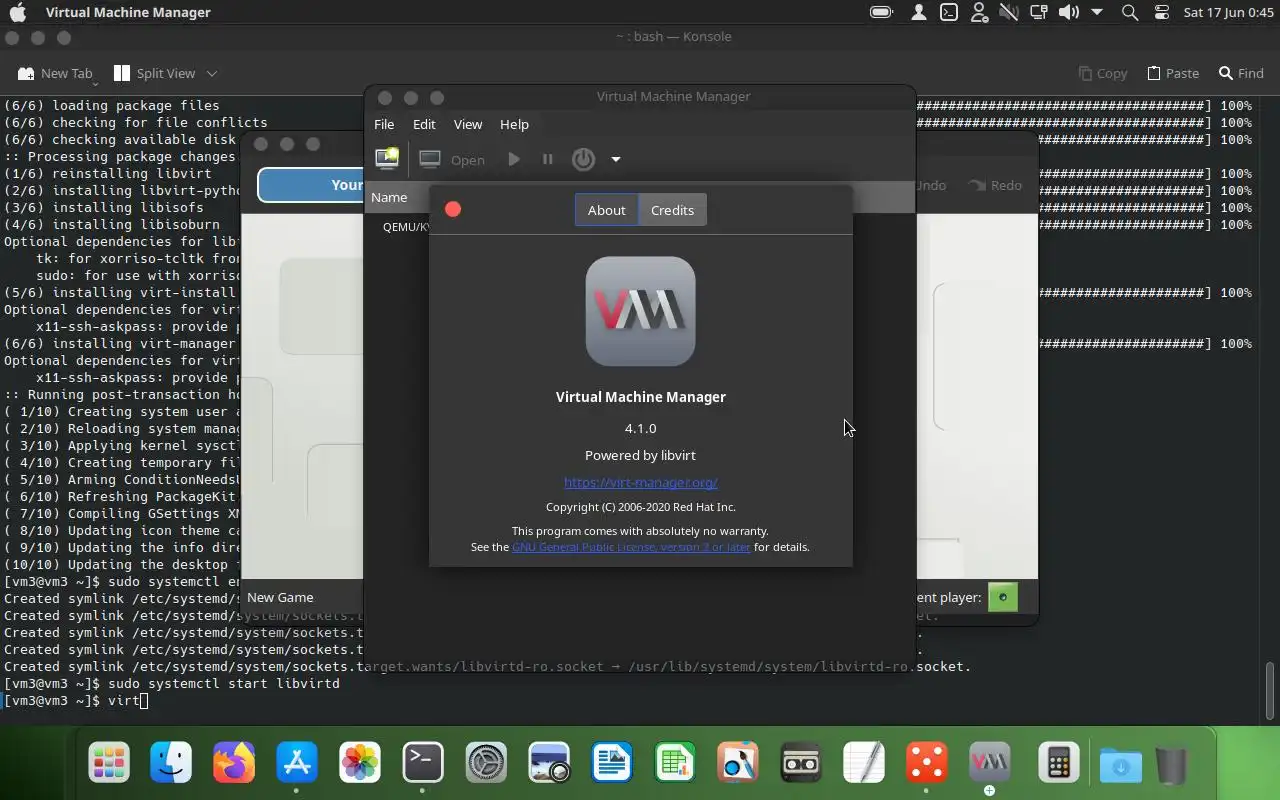
Task: Click the Copy button in Konsole
Action: pos(1102,73)
